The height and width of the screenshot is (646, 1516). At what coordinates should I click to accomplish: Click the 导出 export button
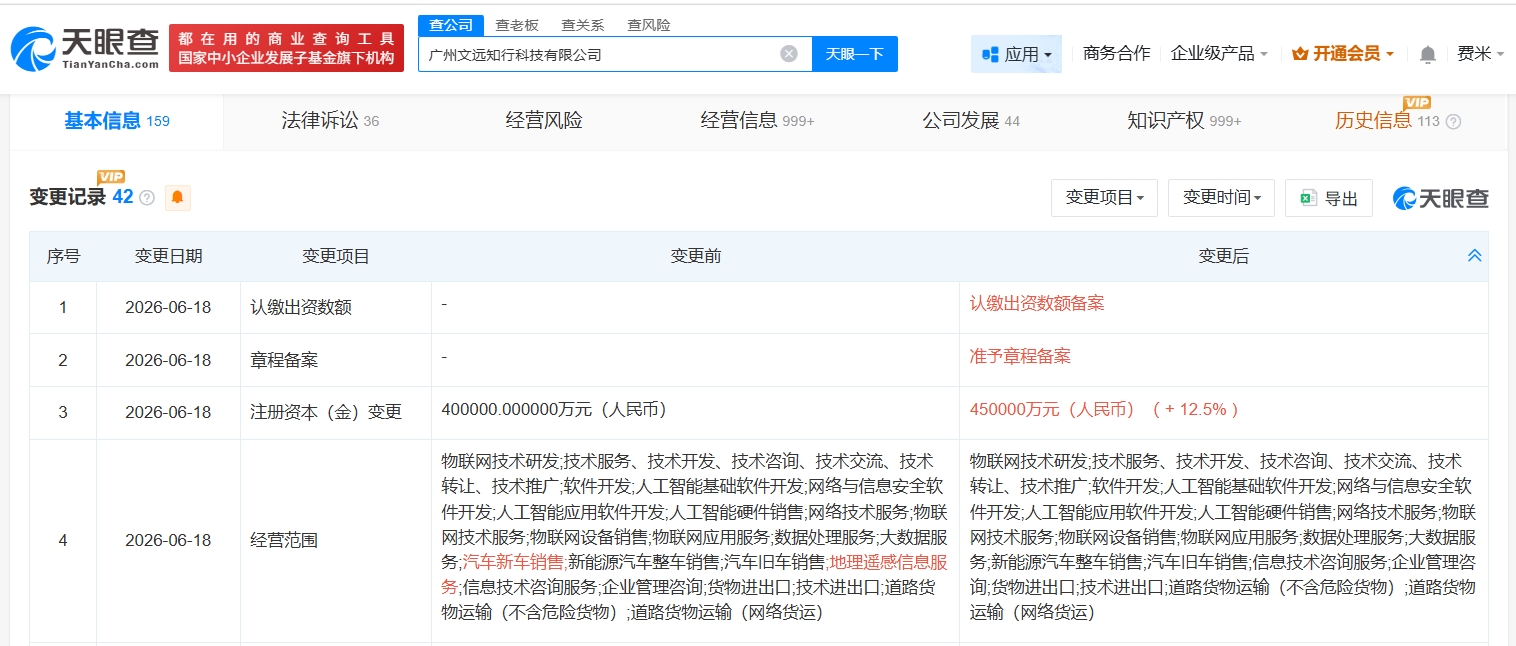click(x=1329, y=198)
